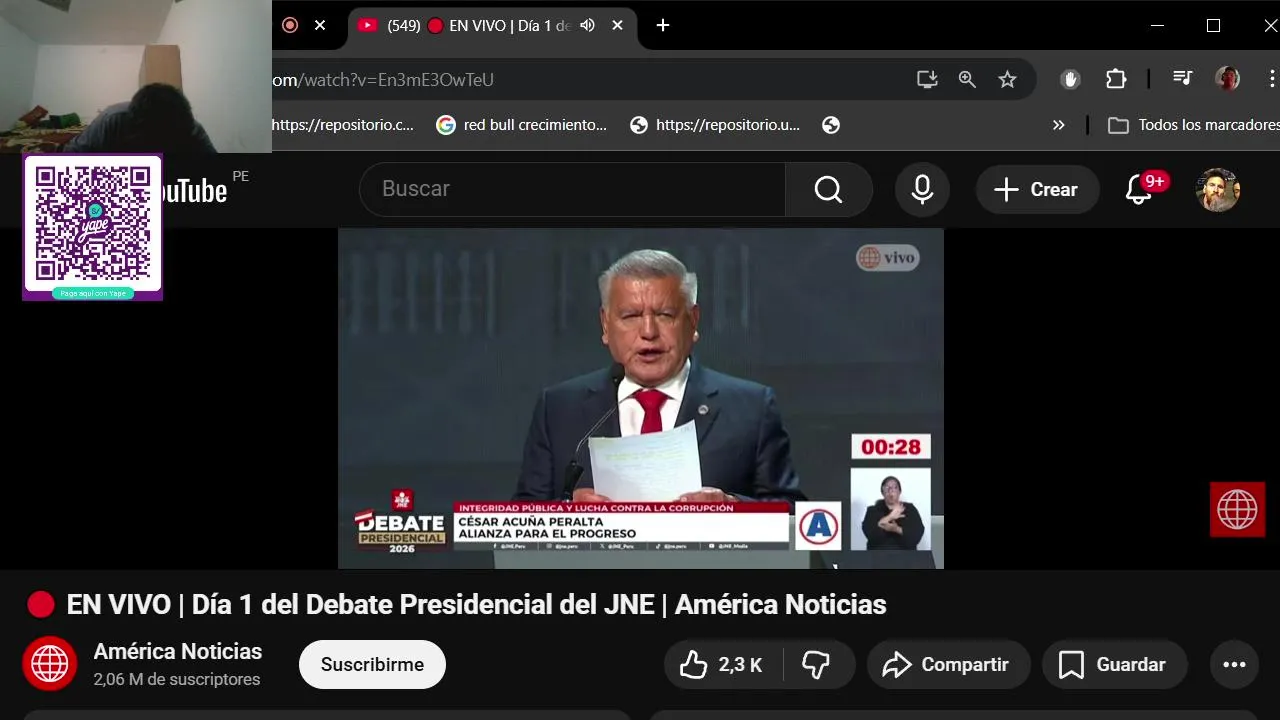Click the install app icon in address bar
Viewport: 1280px width, 720px height.
(927, 80)
